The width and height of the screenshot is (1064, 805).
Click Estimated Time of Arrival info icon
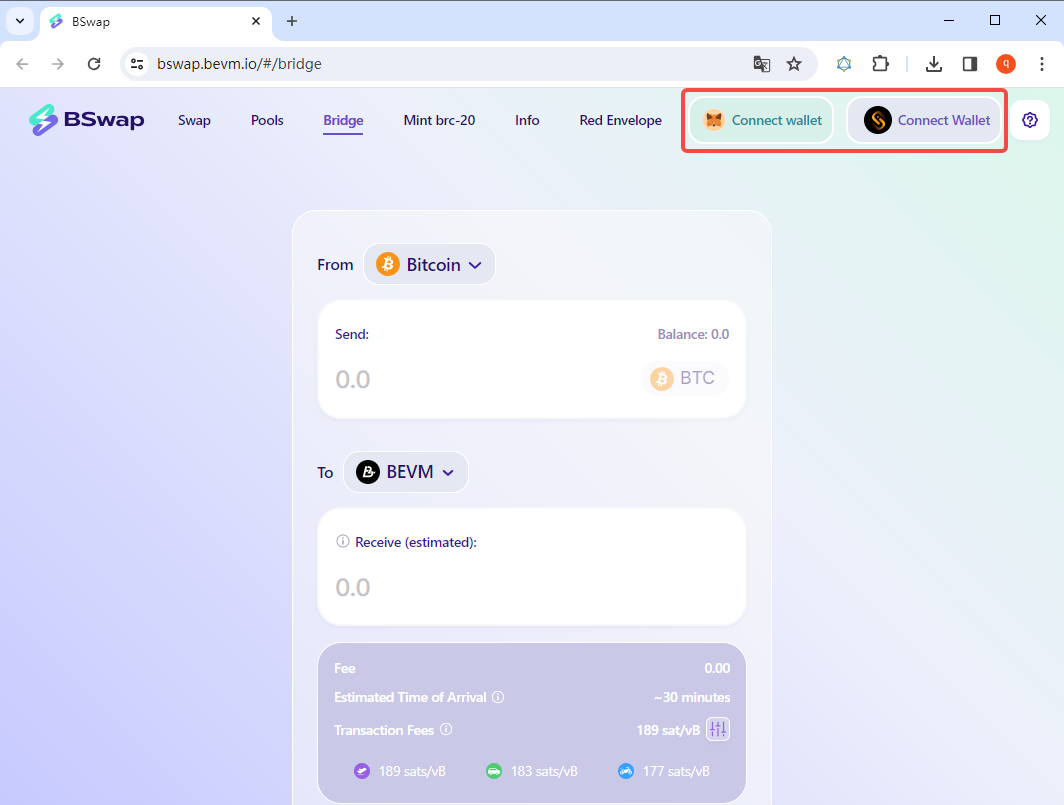click(x=498, y=697)
